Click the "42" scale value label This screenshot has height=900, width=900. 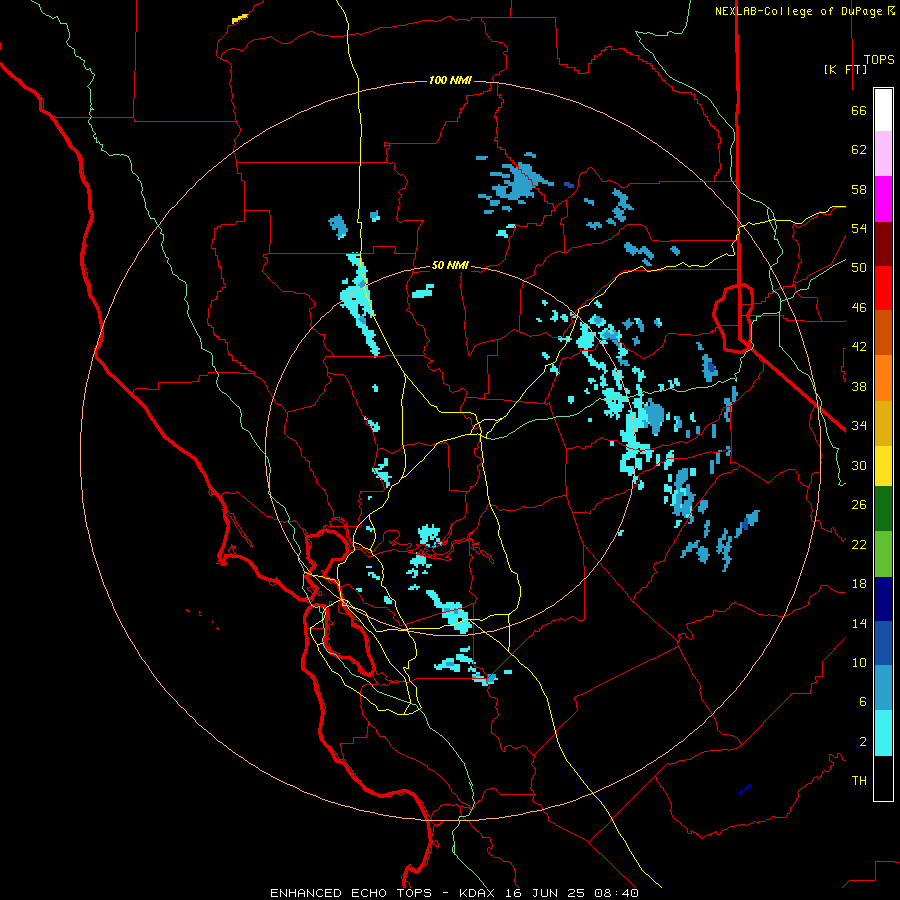859,347
